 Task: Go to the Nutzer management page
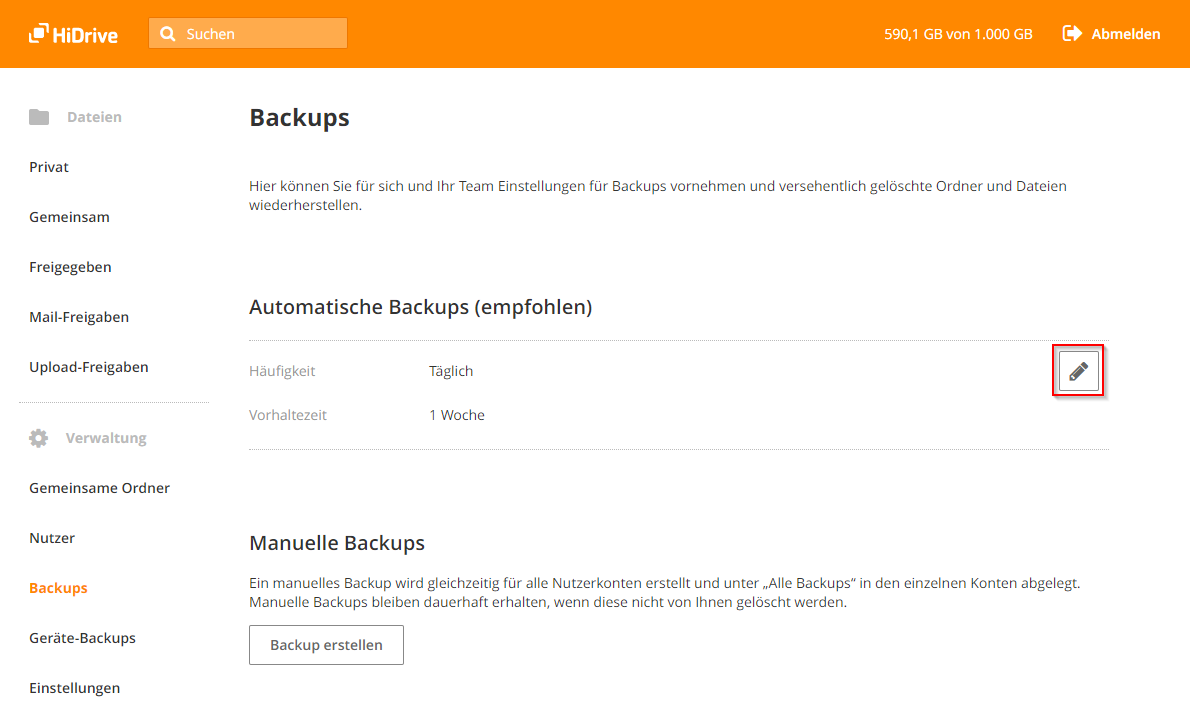(x=52, y=538)
